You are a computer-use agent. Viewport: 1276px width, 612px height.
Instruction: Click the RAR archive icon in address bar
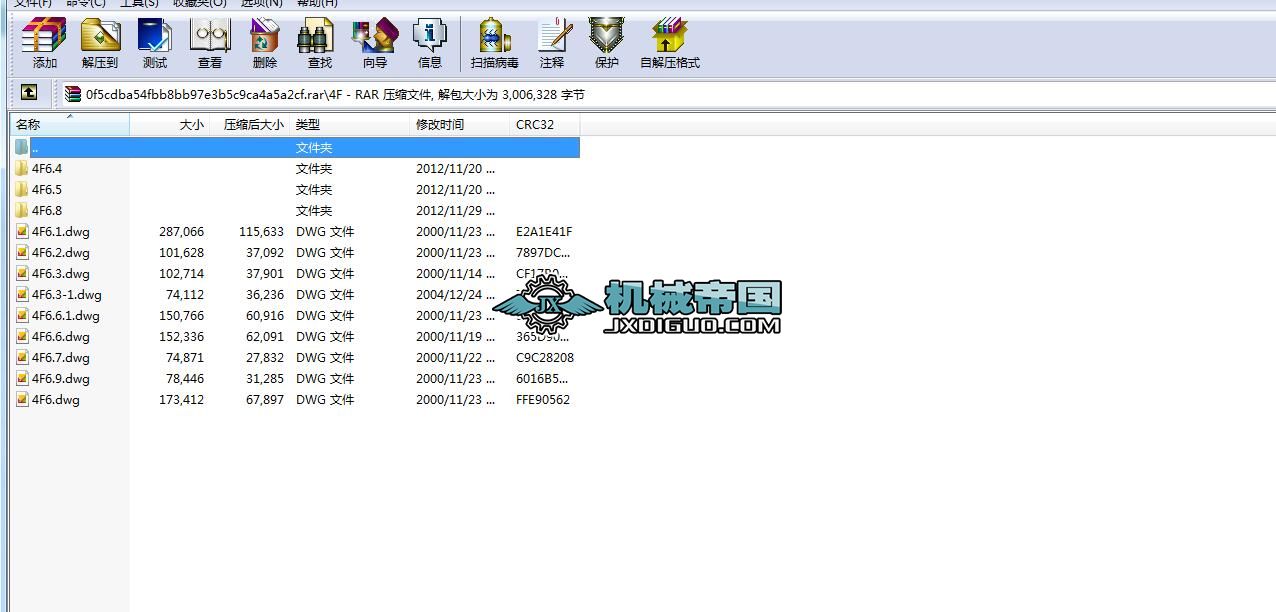(x=73, y=95)
